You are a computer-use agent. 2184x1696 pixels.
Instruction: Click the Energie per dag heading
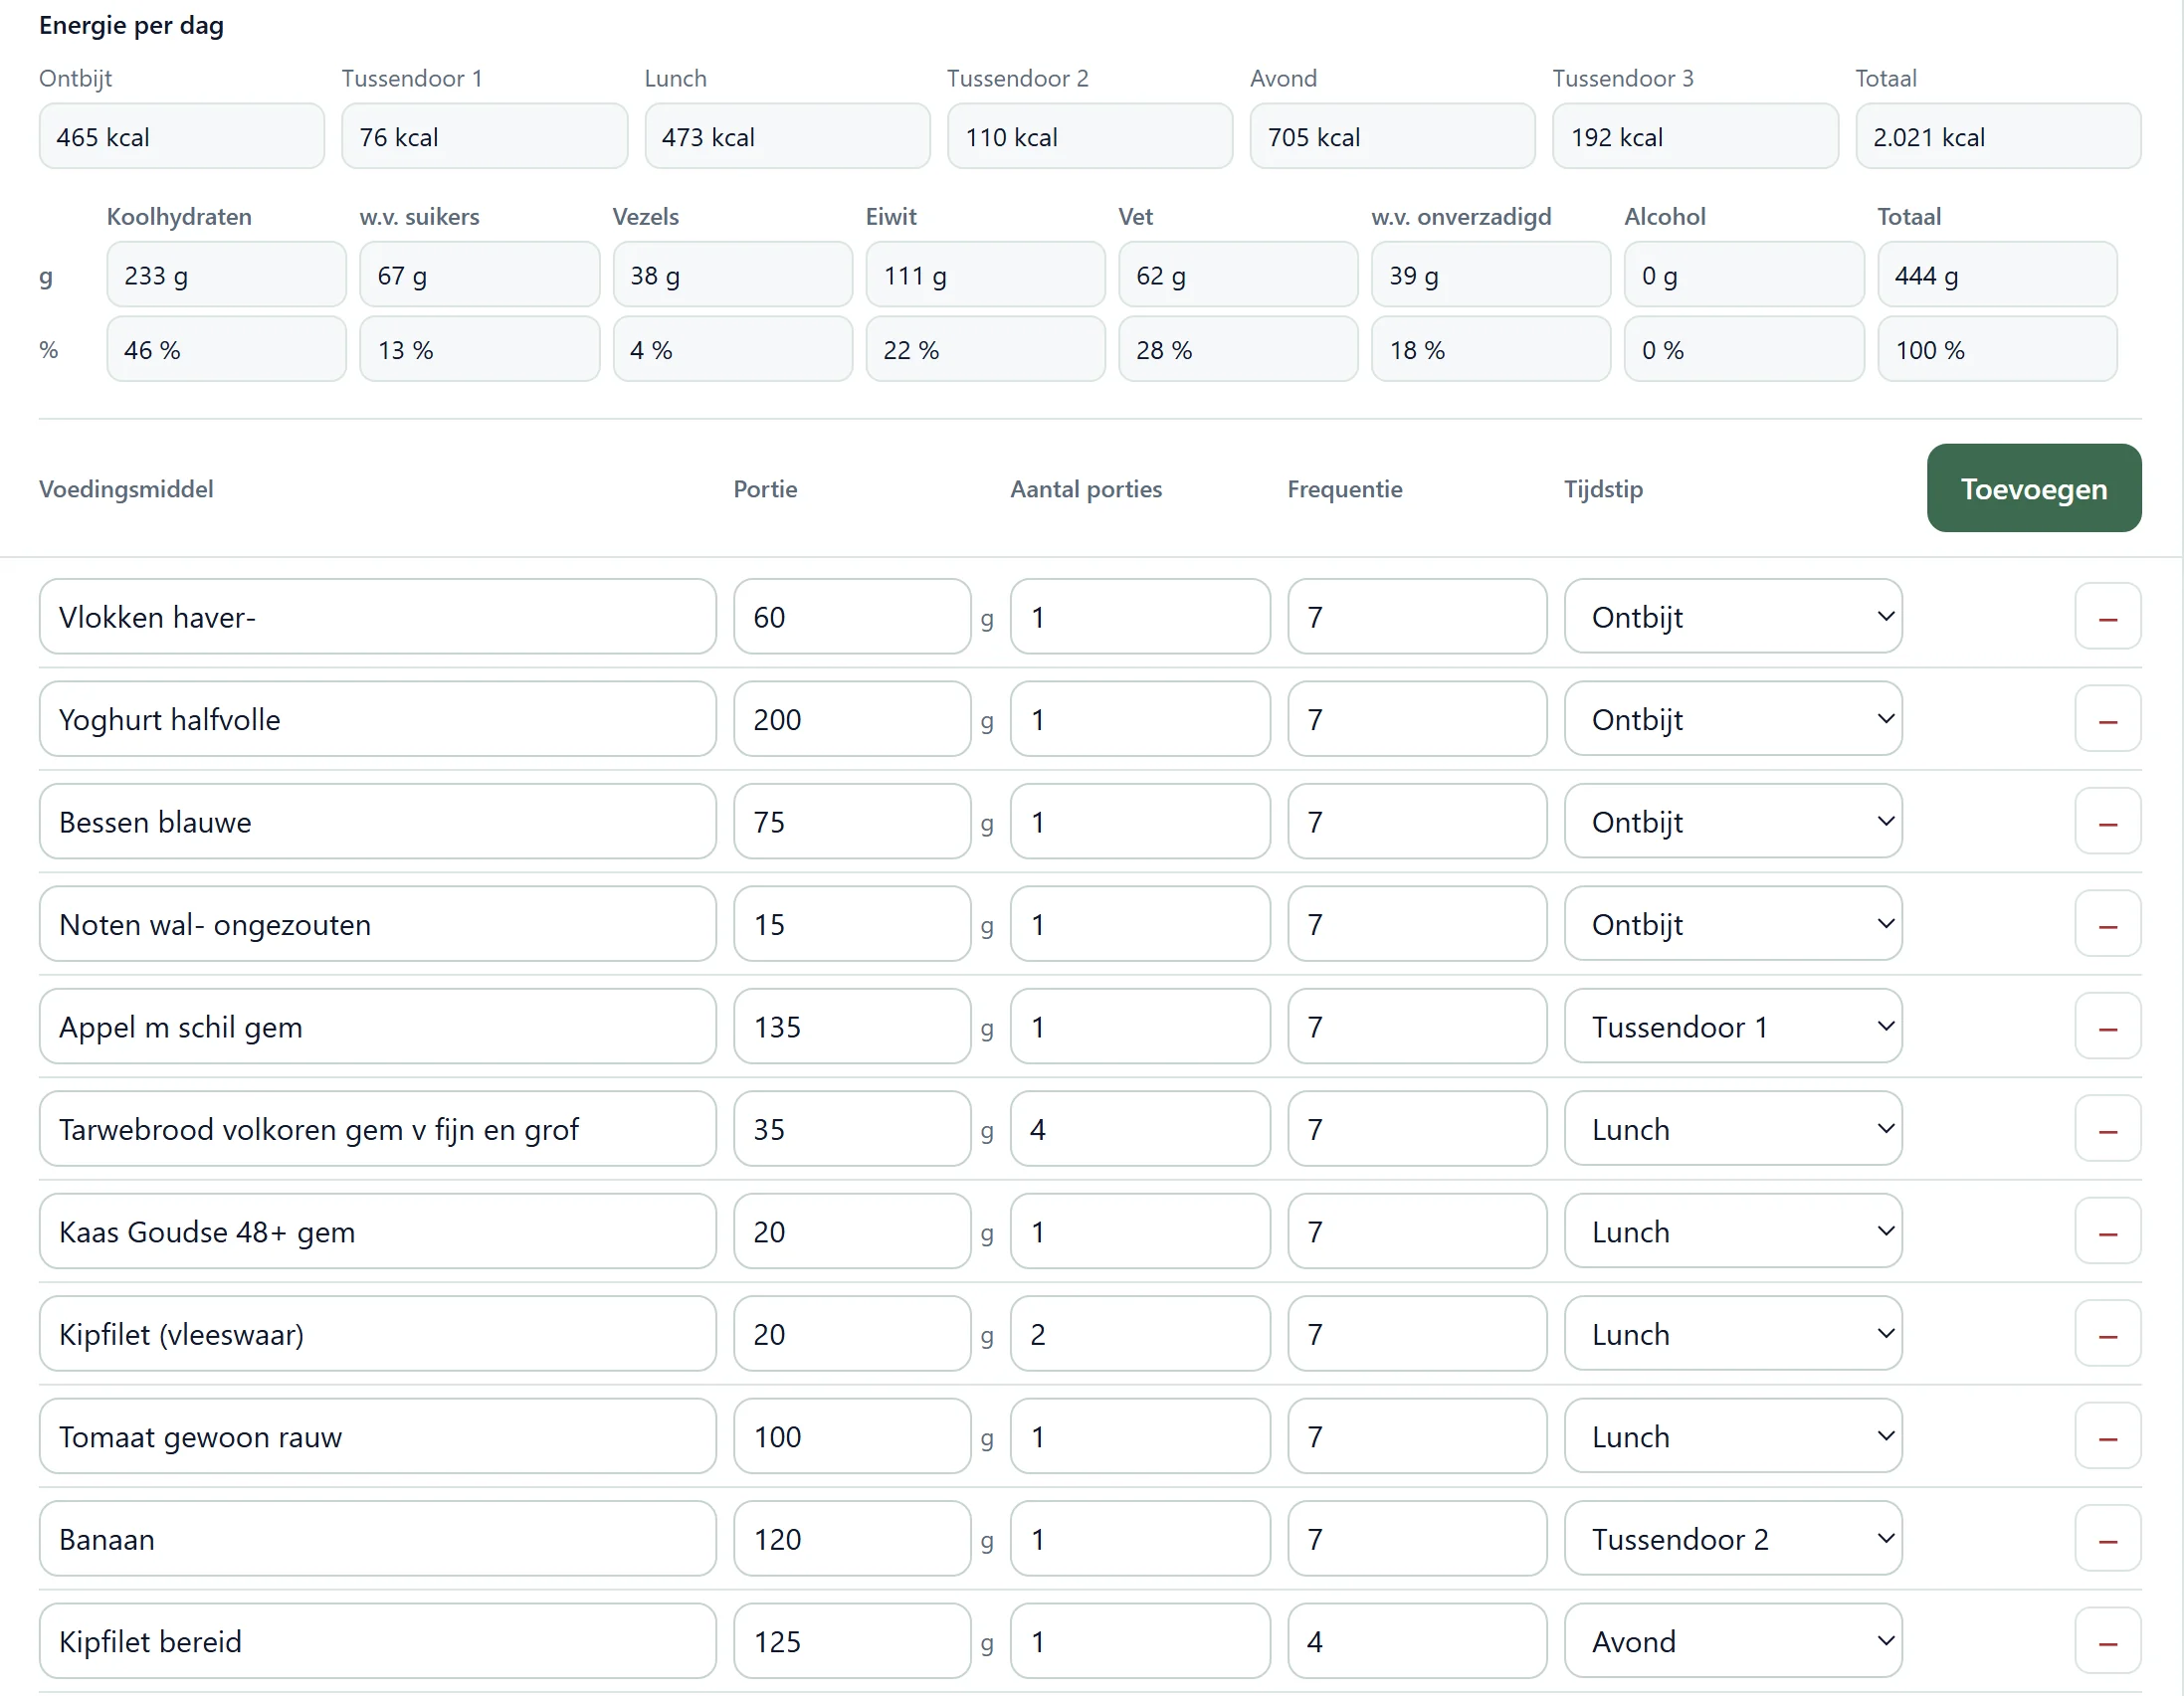pyautogui.click(x=131, y=25)
